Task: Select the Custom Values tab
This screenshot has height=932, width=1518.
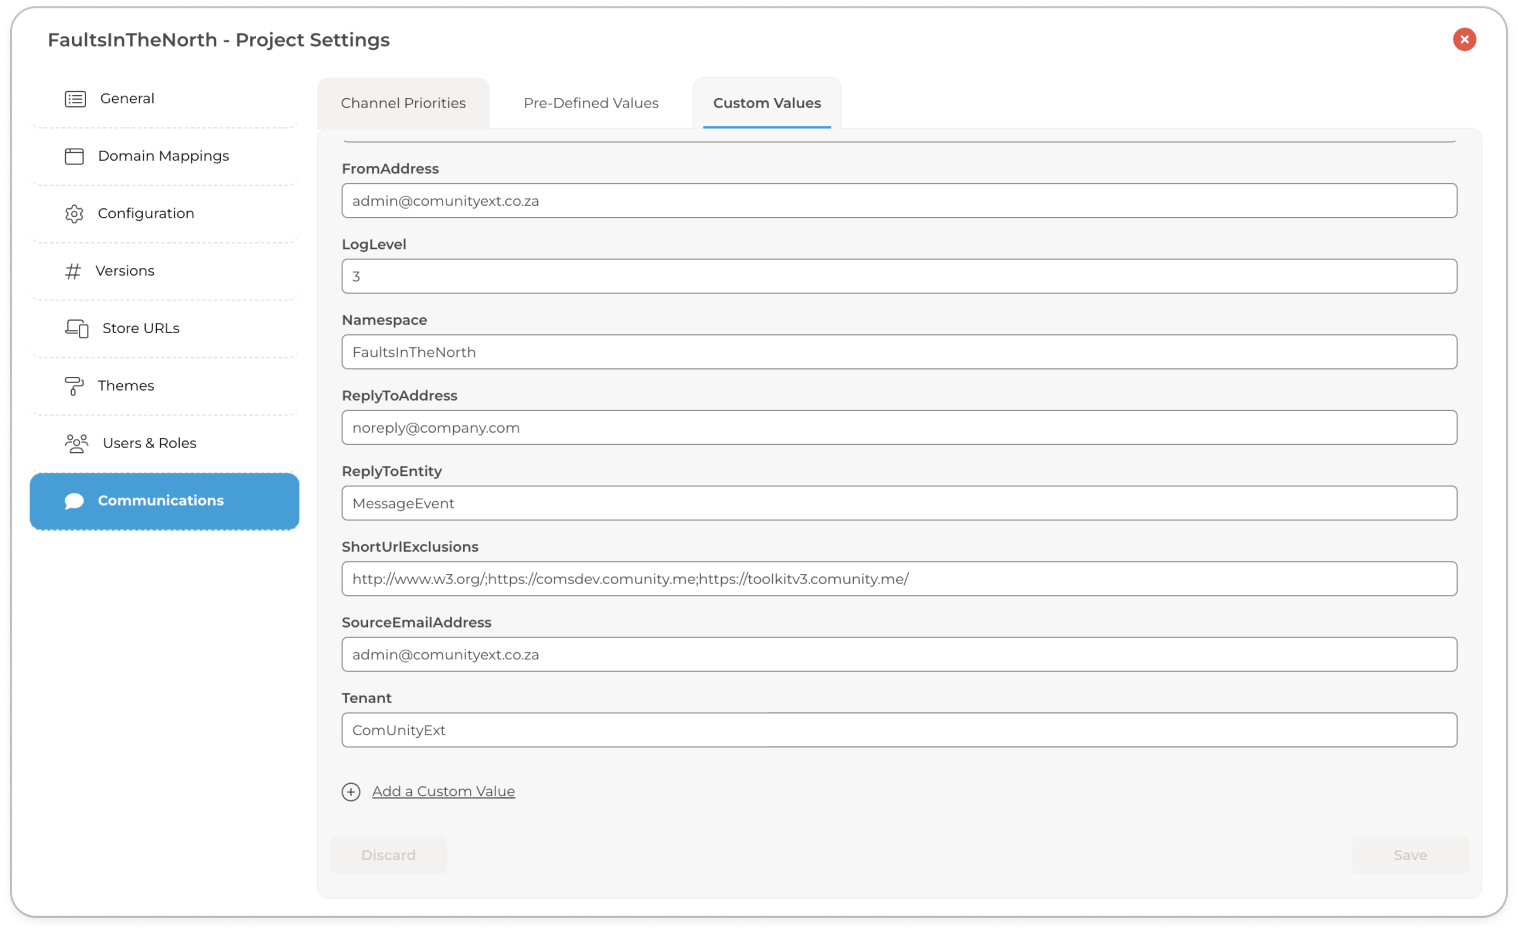Action: click(767, 103)
